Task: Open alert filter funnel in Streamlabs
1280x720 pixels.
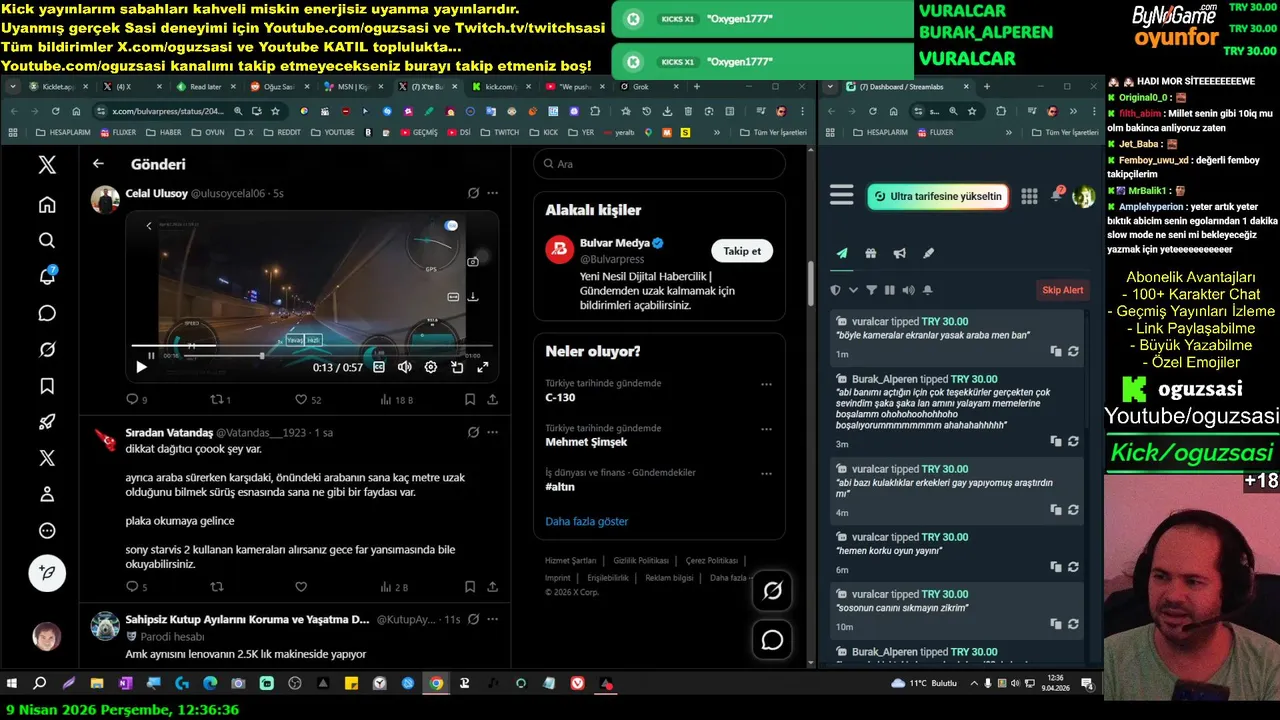Action: (871, 290)
